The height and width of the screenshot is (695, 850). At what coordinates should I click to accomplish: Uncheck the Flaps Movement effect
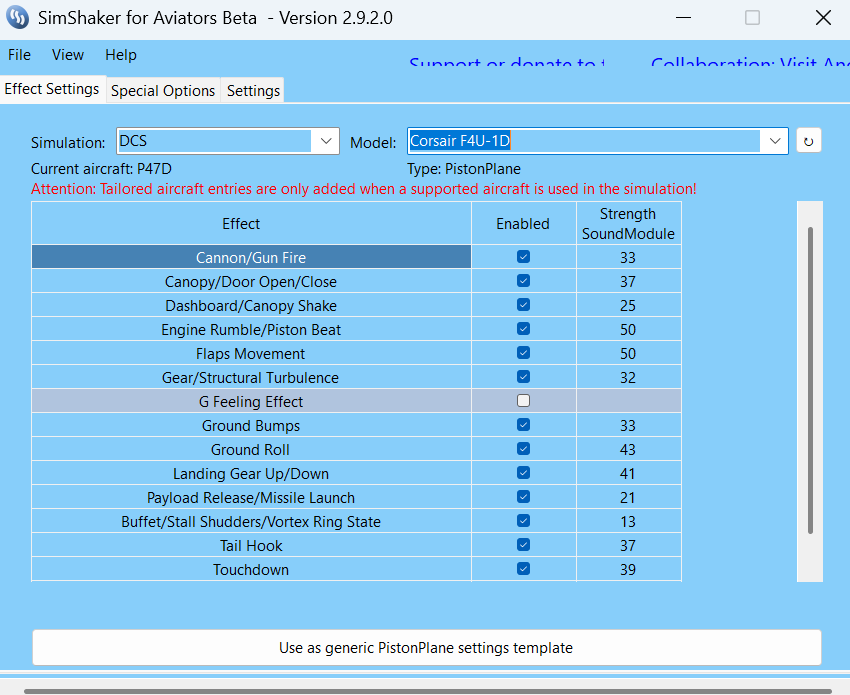click(523, 353)
